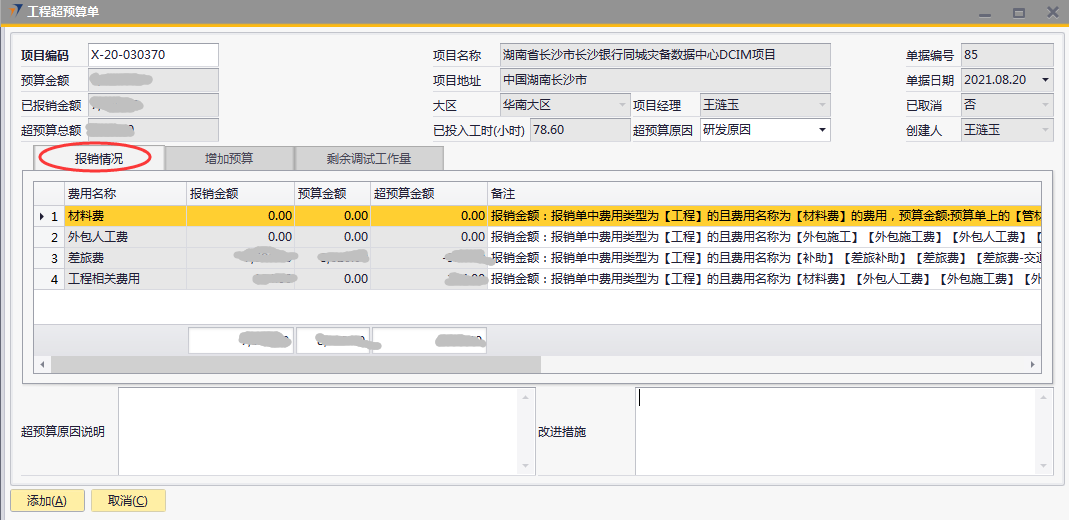Image resolution: width=1069 pixels, height=520 pixels.
Task: Click the 超预算金额 column header
Action: (x=428, y=193)
